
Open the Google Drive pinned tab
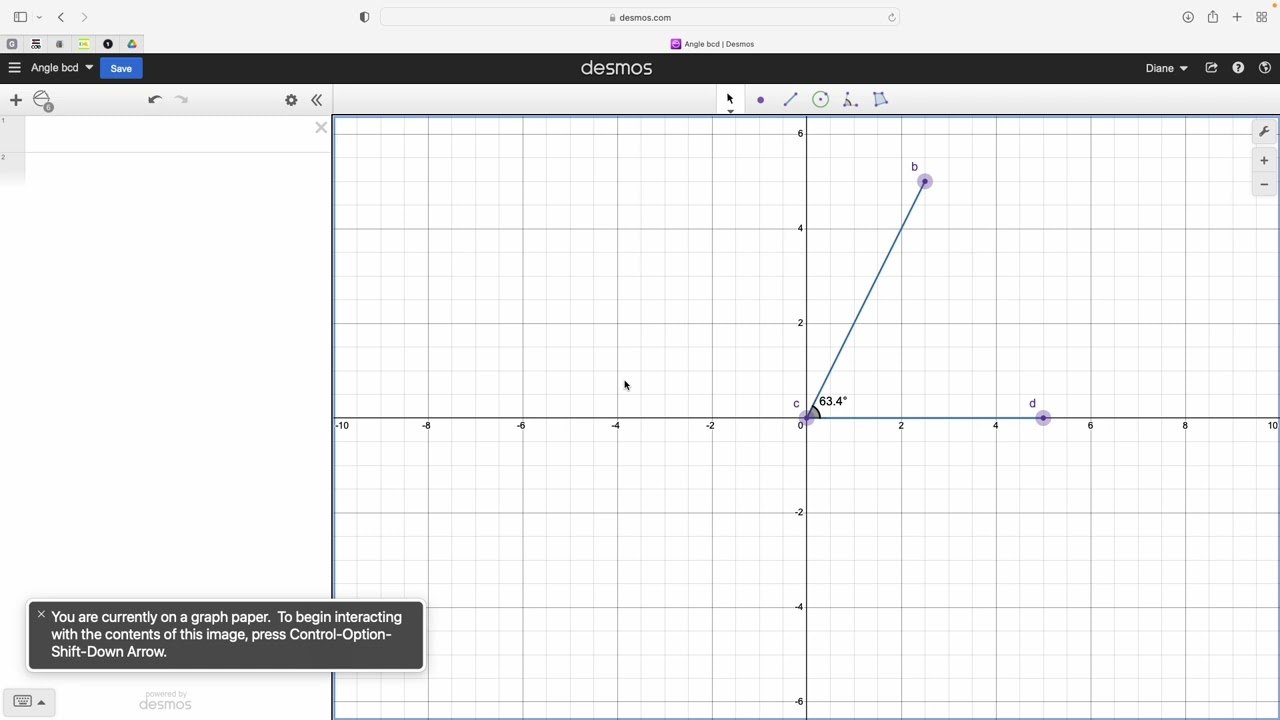132,44
